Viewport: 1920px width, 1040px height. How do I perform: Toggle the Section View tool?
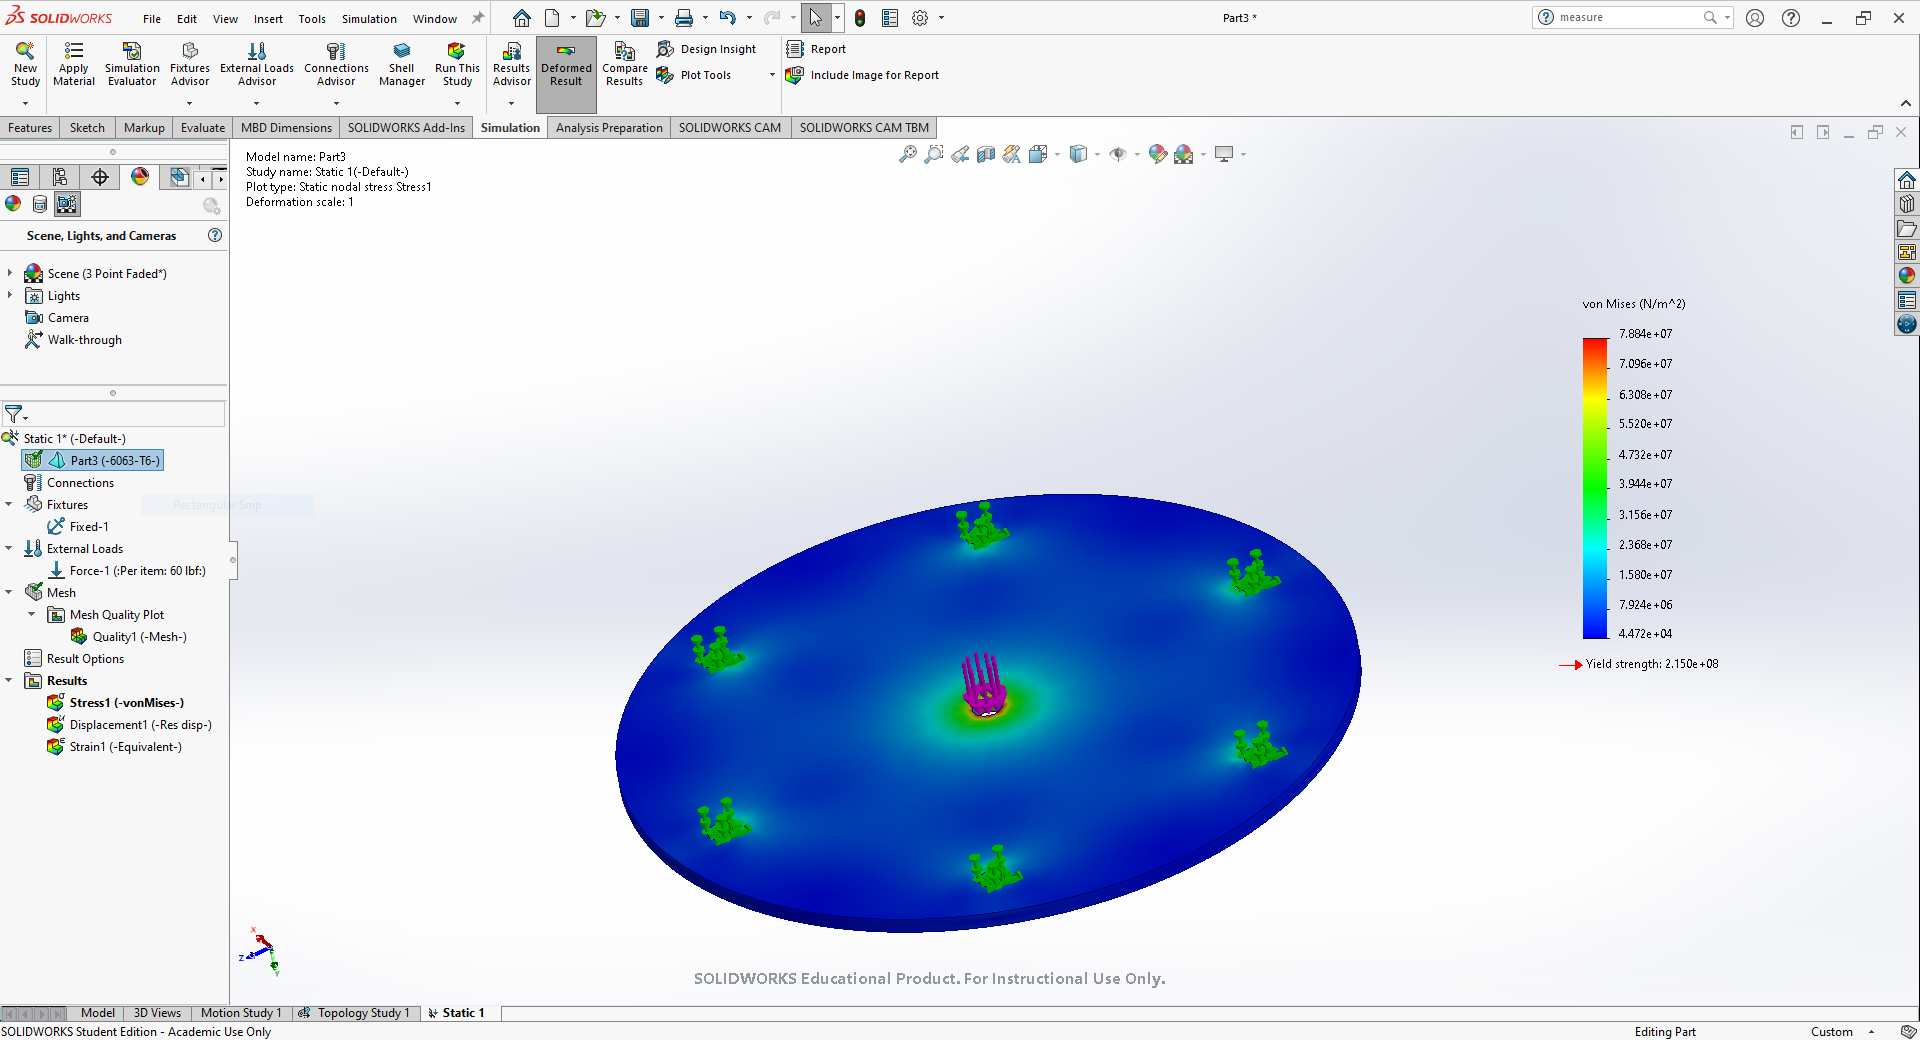click(x=986, y=154)
